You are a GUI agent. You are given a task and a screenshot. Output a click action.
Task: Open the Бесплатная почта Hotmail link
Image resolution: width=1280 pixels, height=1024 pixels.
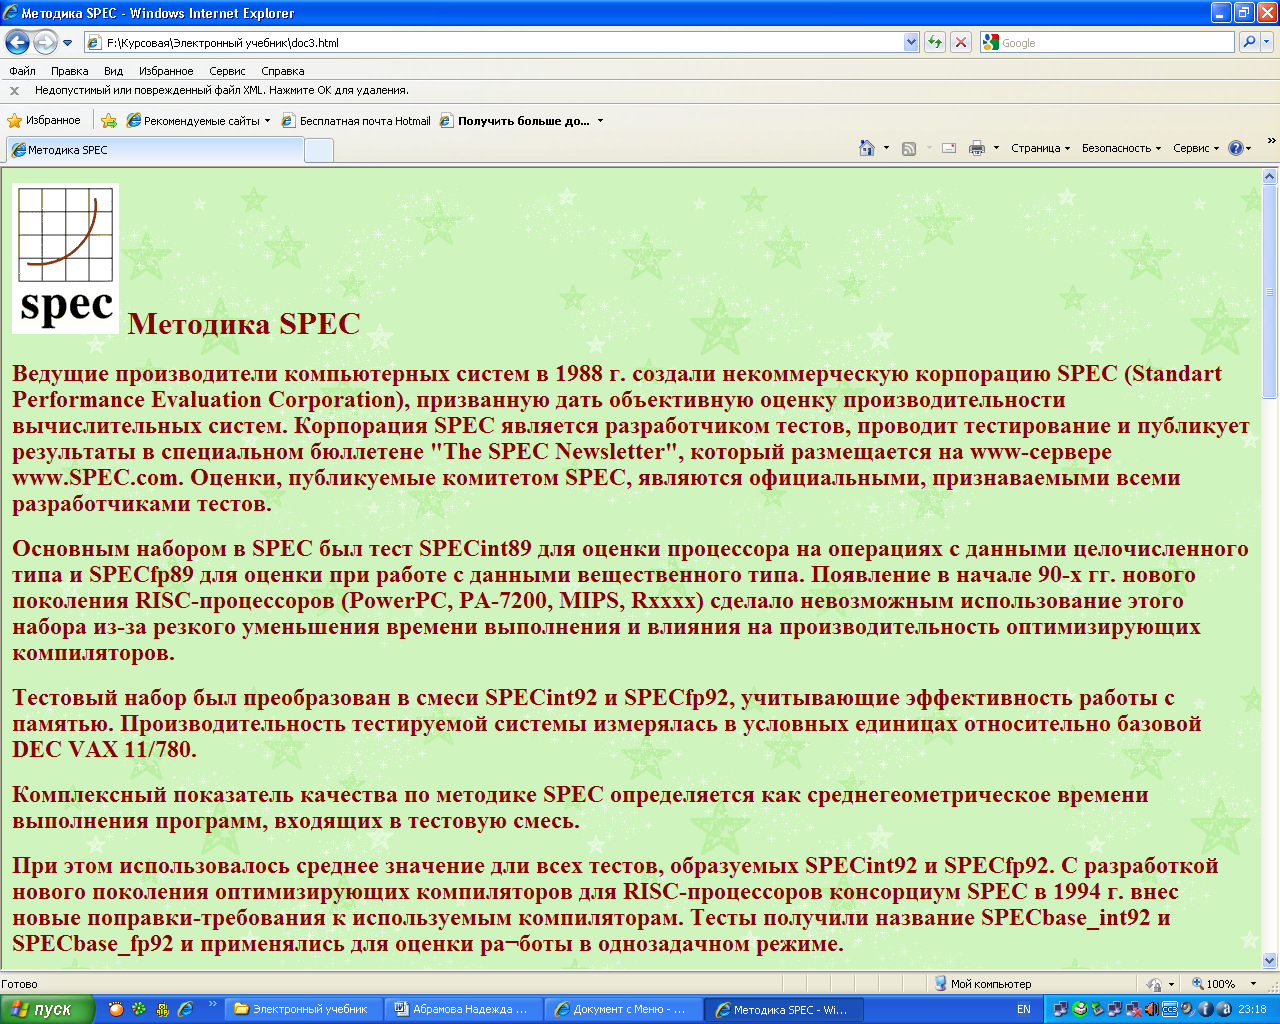[356, 121]
